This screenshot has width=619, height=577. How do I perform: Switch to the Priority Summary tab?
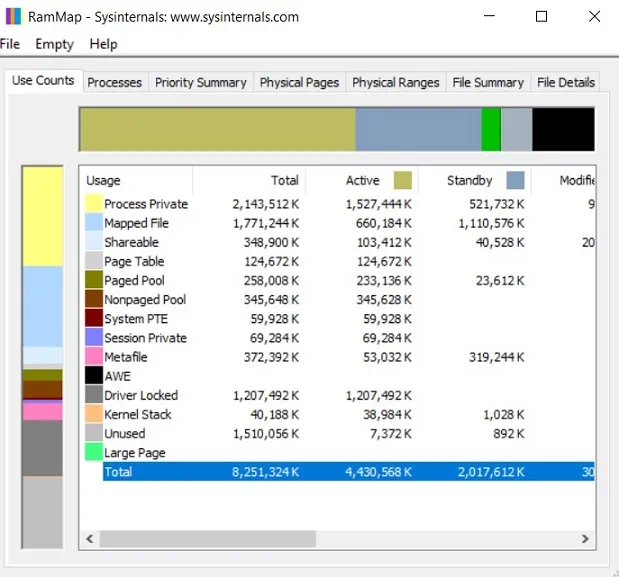coord(200,82)
